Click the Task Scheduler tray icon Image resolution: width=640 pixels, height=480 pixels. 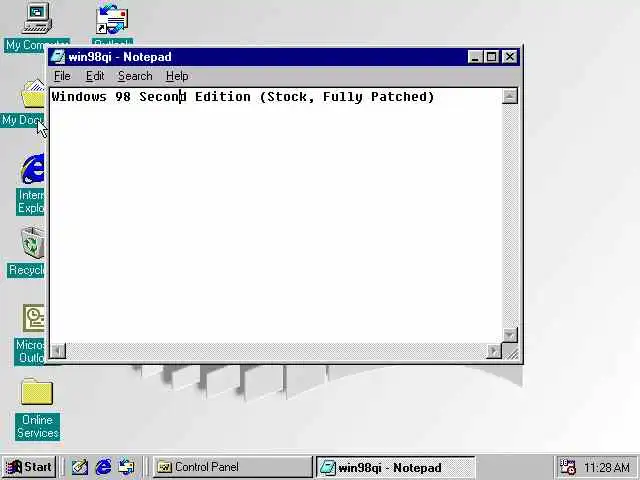click(x=567, y=467)
